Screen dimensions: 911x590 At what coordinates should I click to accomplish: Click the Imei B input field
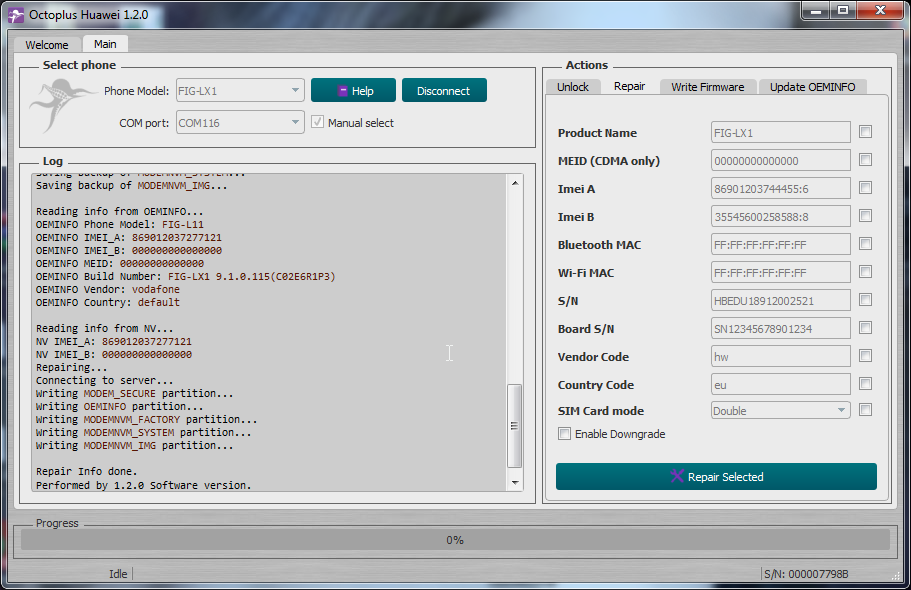click(x=780, y=216)
